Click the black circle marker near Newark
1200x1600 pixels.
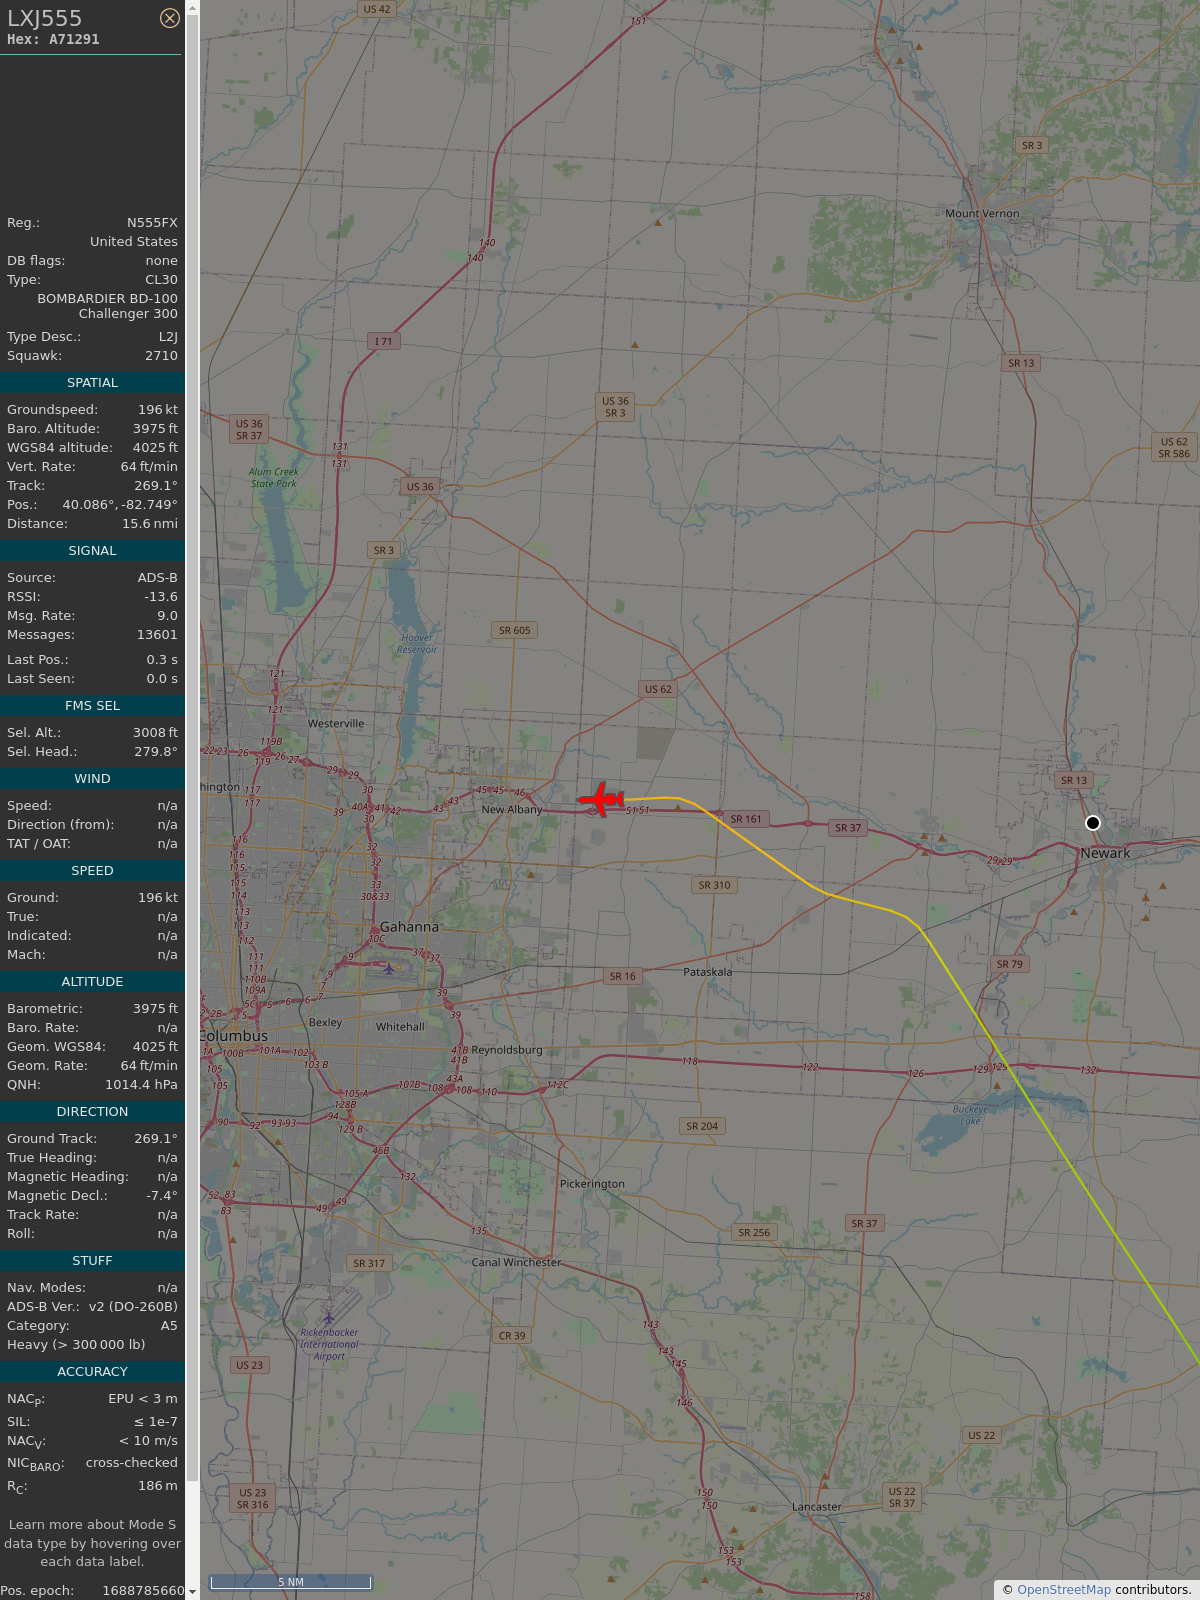coord(1093,823)
